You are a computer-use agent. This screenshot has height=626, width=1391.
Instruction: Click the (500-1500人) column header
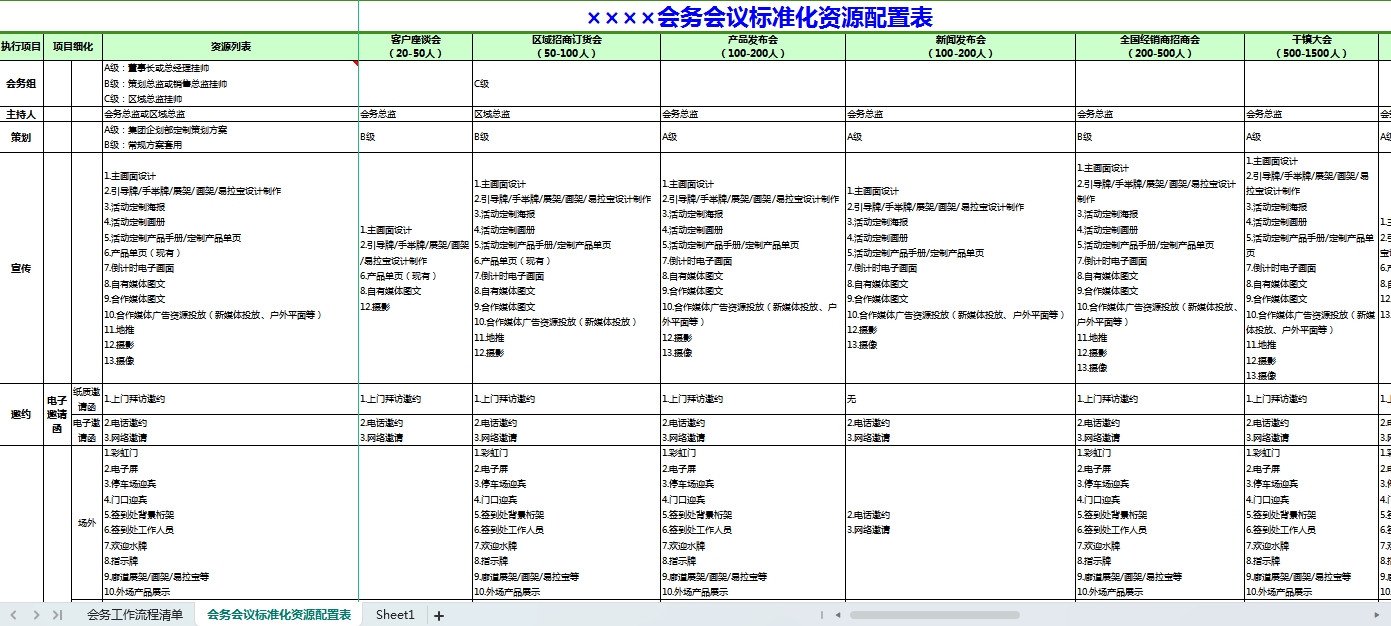tap(1312, 46)
